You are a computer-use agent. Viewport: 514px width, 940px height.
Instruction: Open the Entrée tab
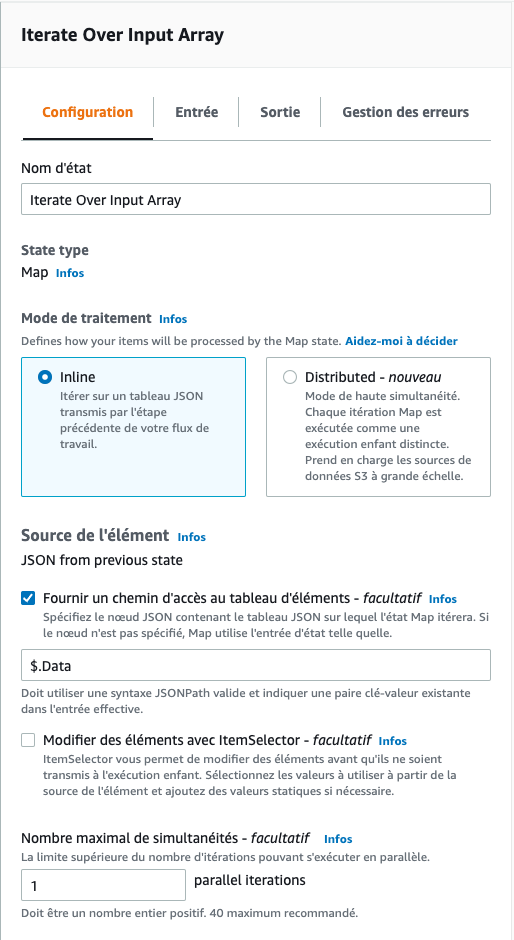(x=196, y=112)
